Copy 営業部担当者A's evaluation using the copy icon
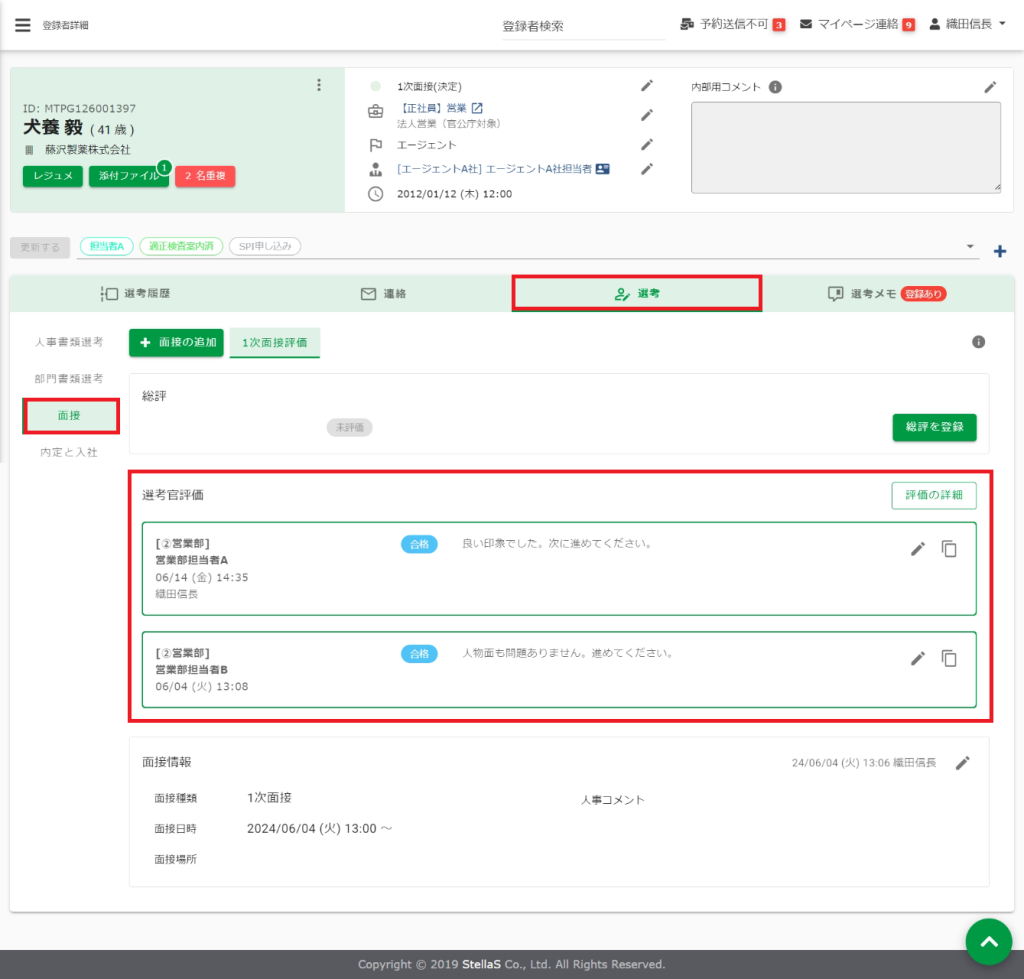1024x979 pixels. pos(949,549)
